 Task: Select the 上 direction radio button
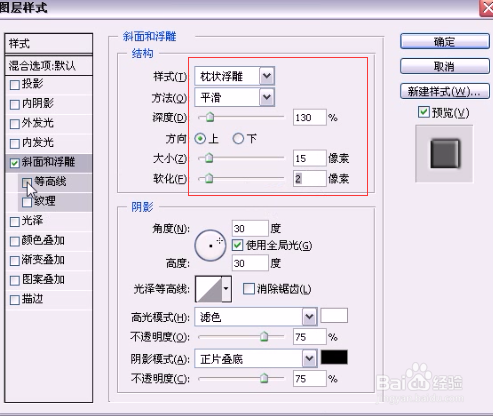(x=200, y=138)
